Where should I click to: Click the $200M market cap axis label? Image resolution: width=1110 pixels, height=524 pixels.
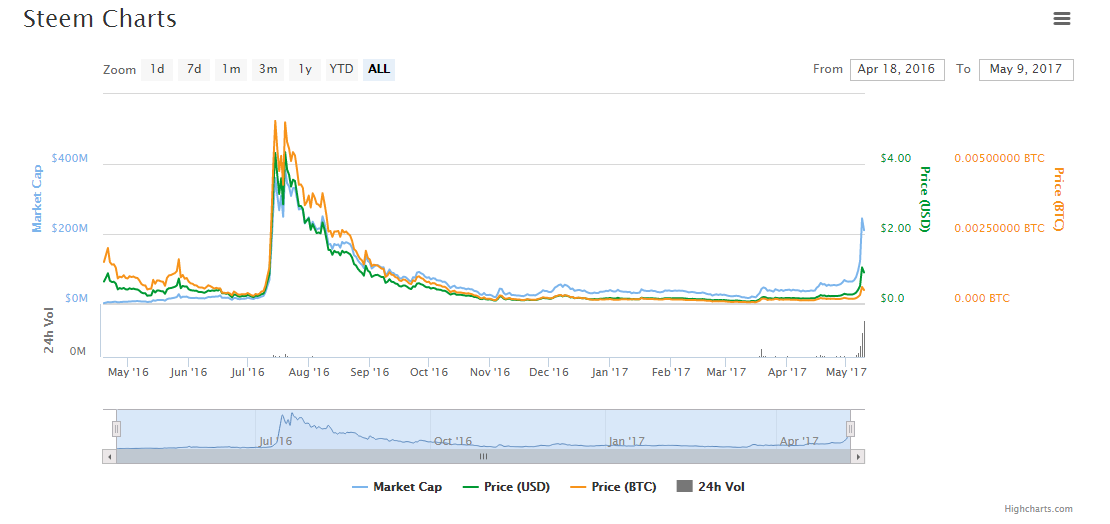click(70, 229)
